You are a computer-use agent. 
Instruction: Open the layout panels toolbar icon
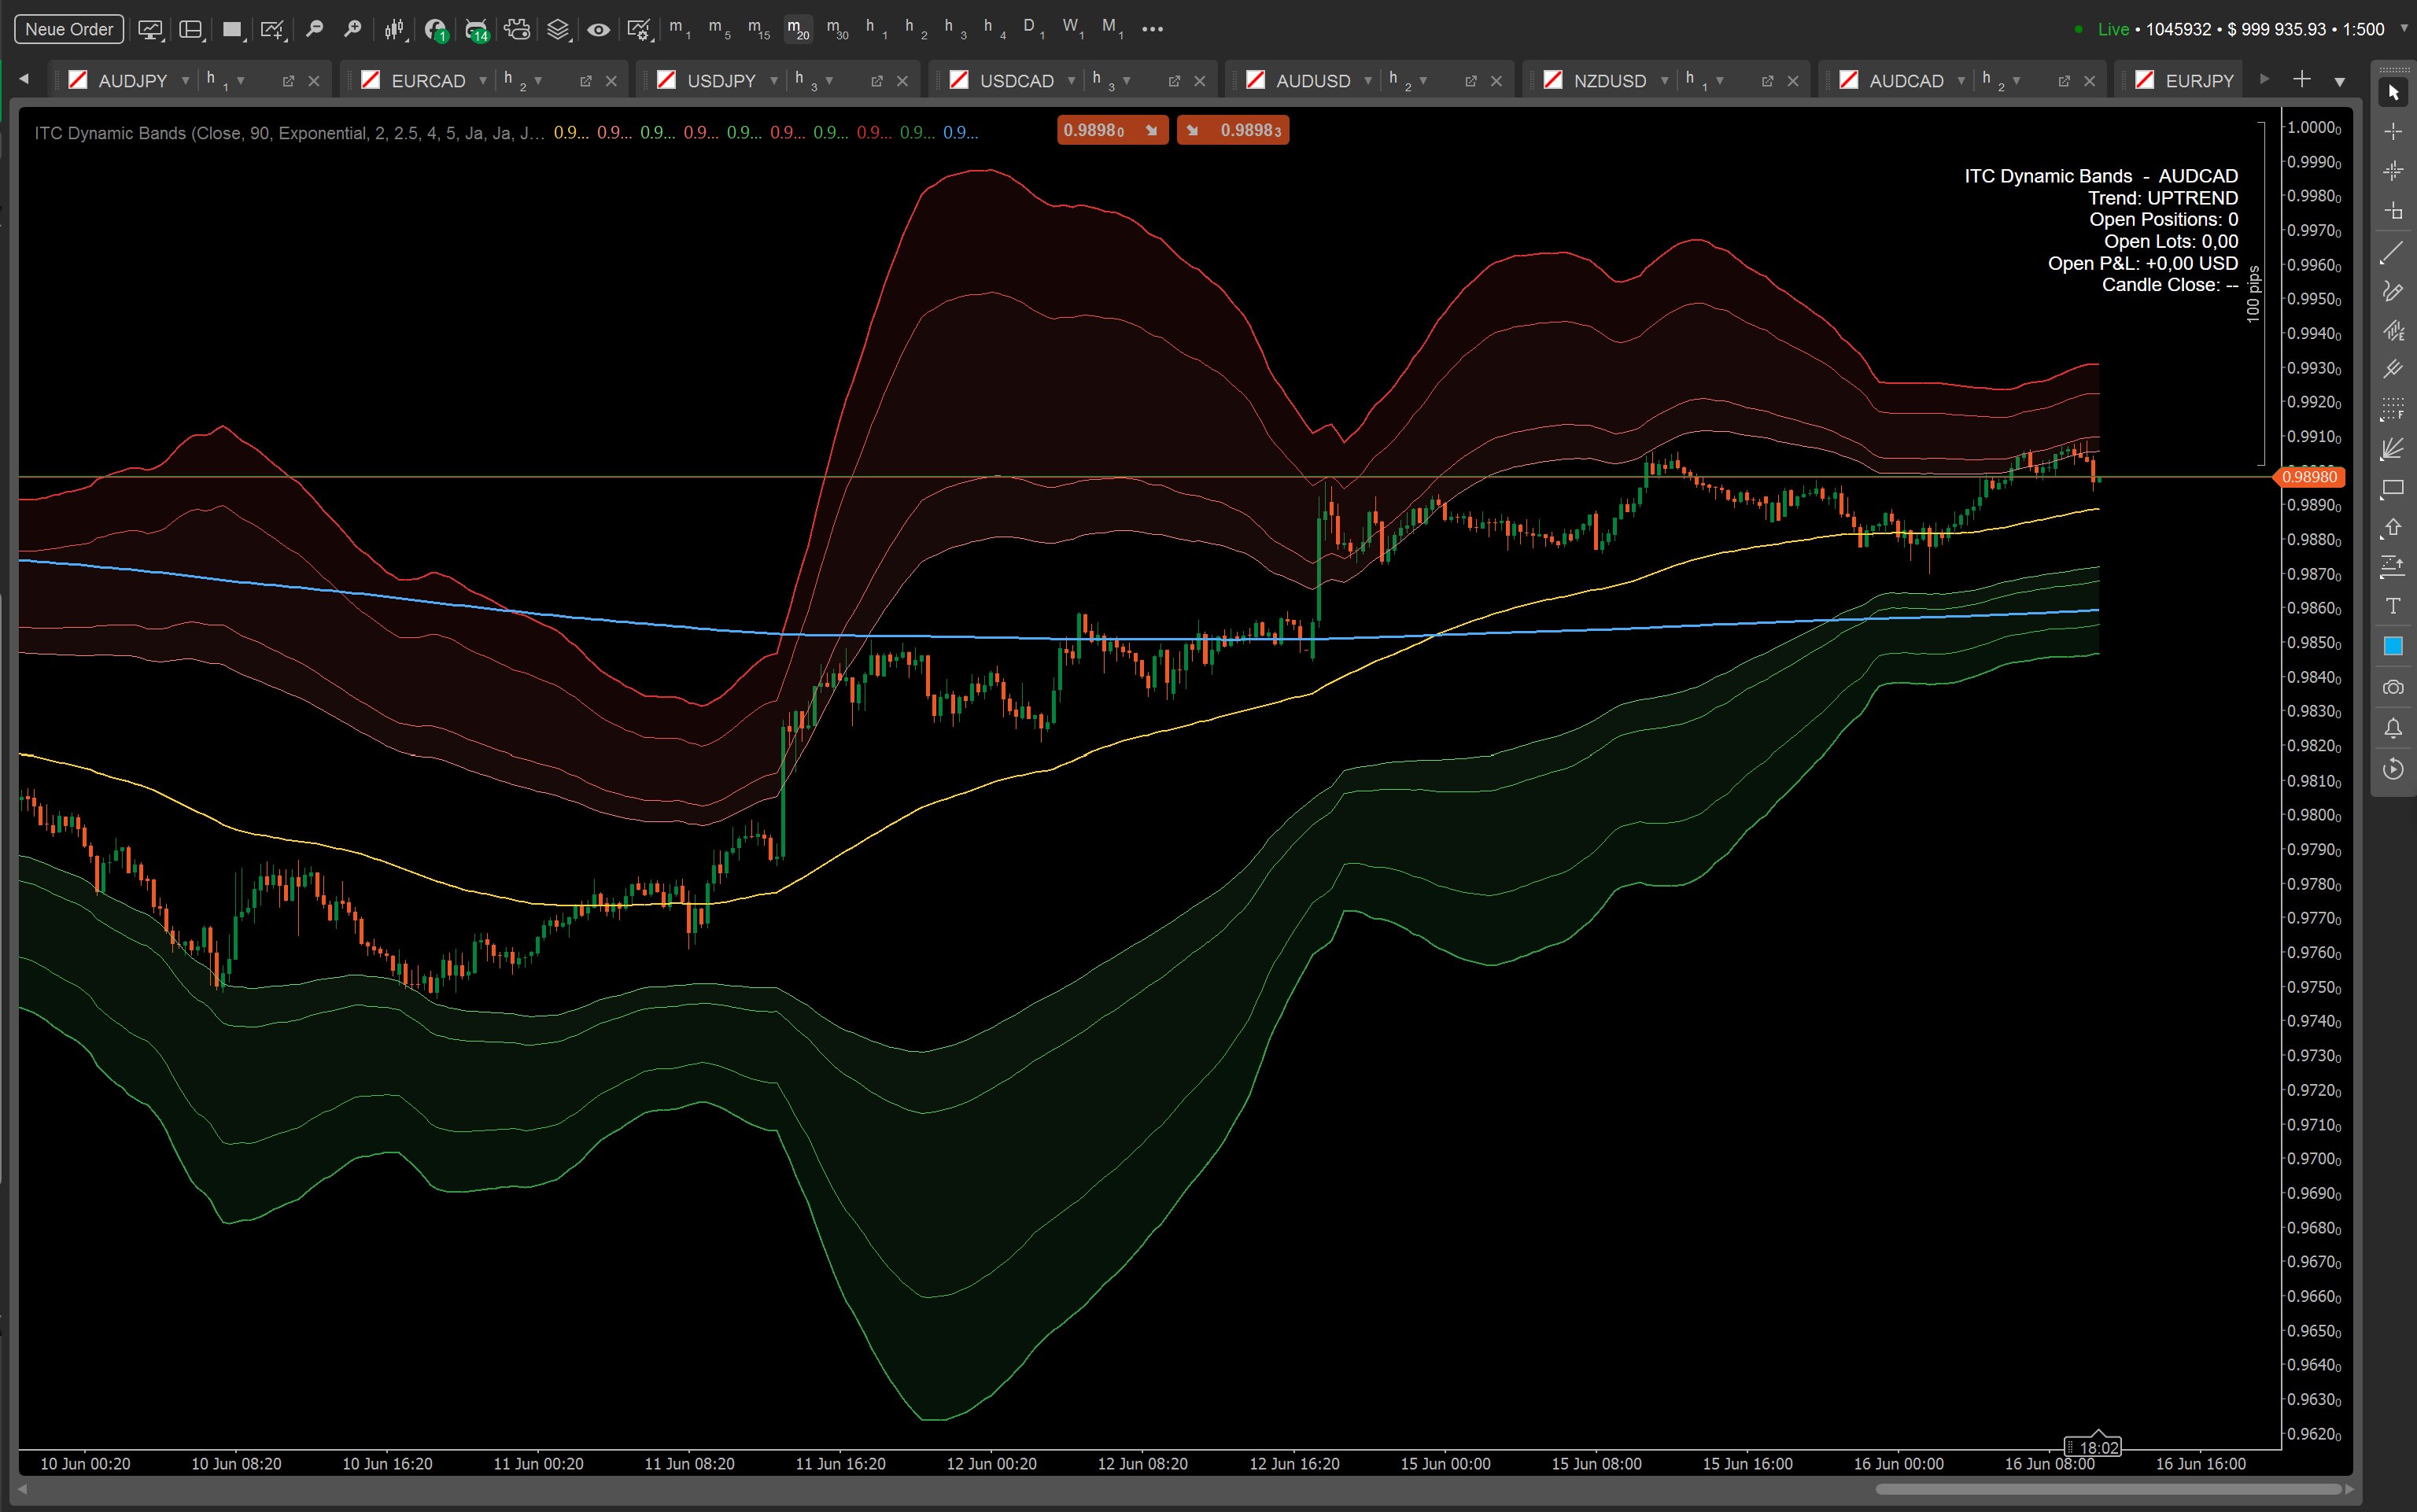[191, 30]
